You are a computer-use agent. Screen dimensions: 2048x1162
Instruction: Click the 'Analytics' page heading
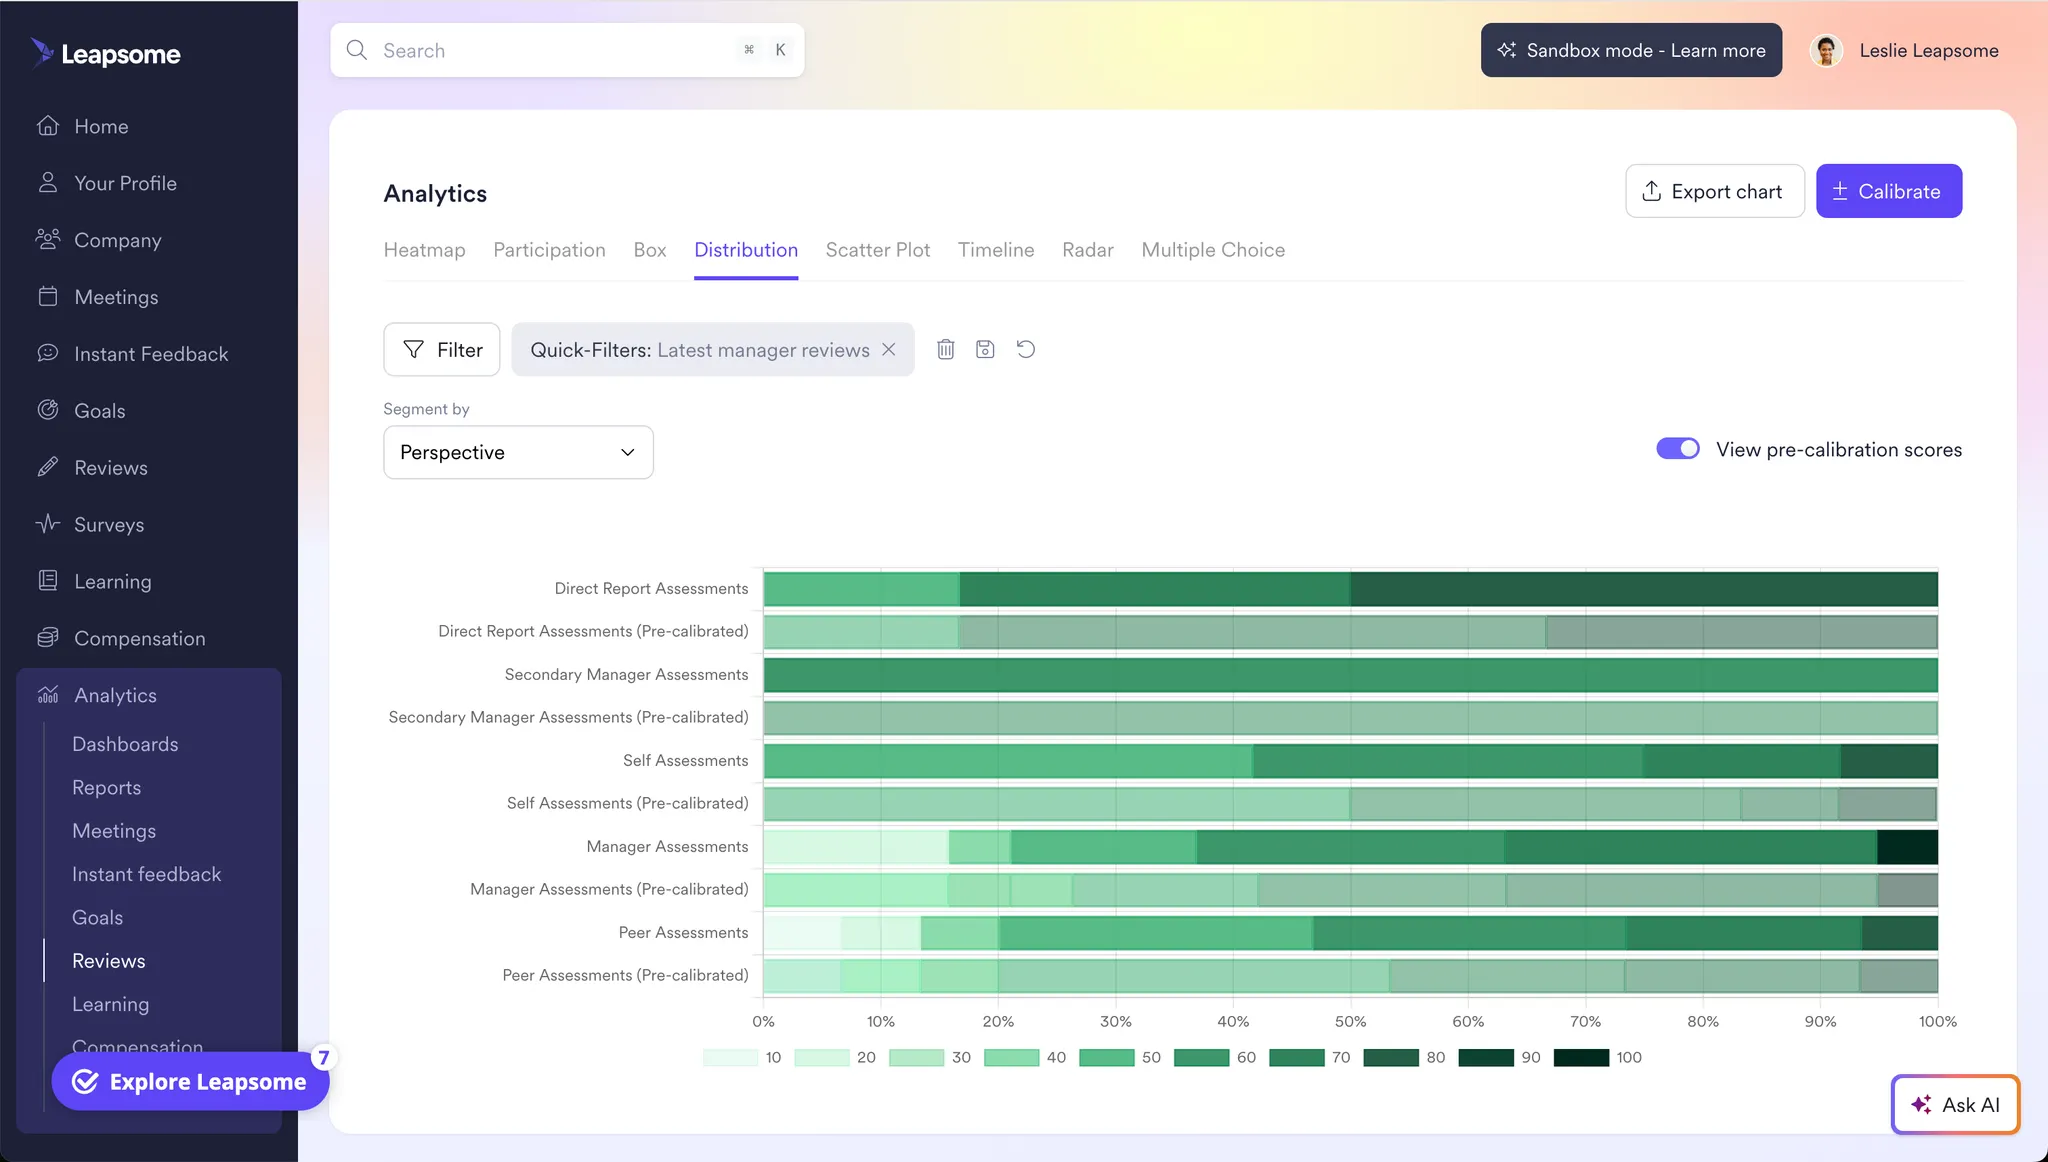(x=435, y=193)
